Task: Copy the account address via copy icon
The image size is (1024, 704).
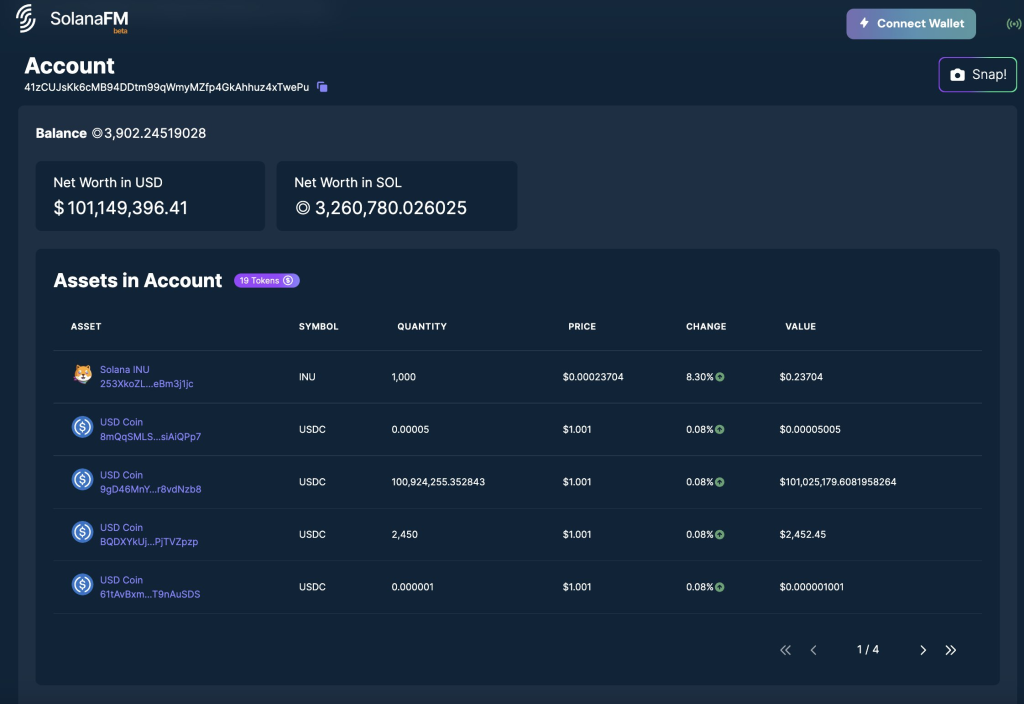Action: [x=322, y=87]
